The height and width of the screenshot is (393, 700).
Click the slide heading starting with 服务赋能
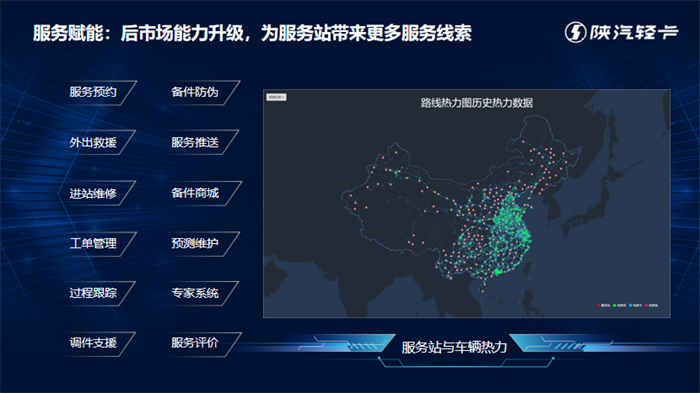[x=252, y=33]
